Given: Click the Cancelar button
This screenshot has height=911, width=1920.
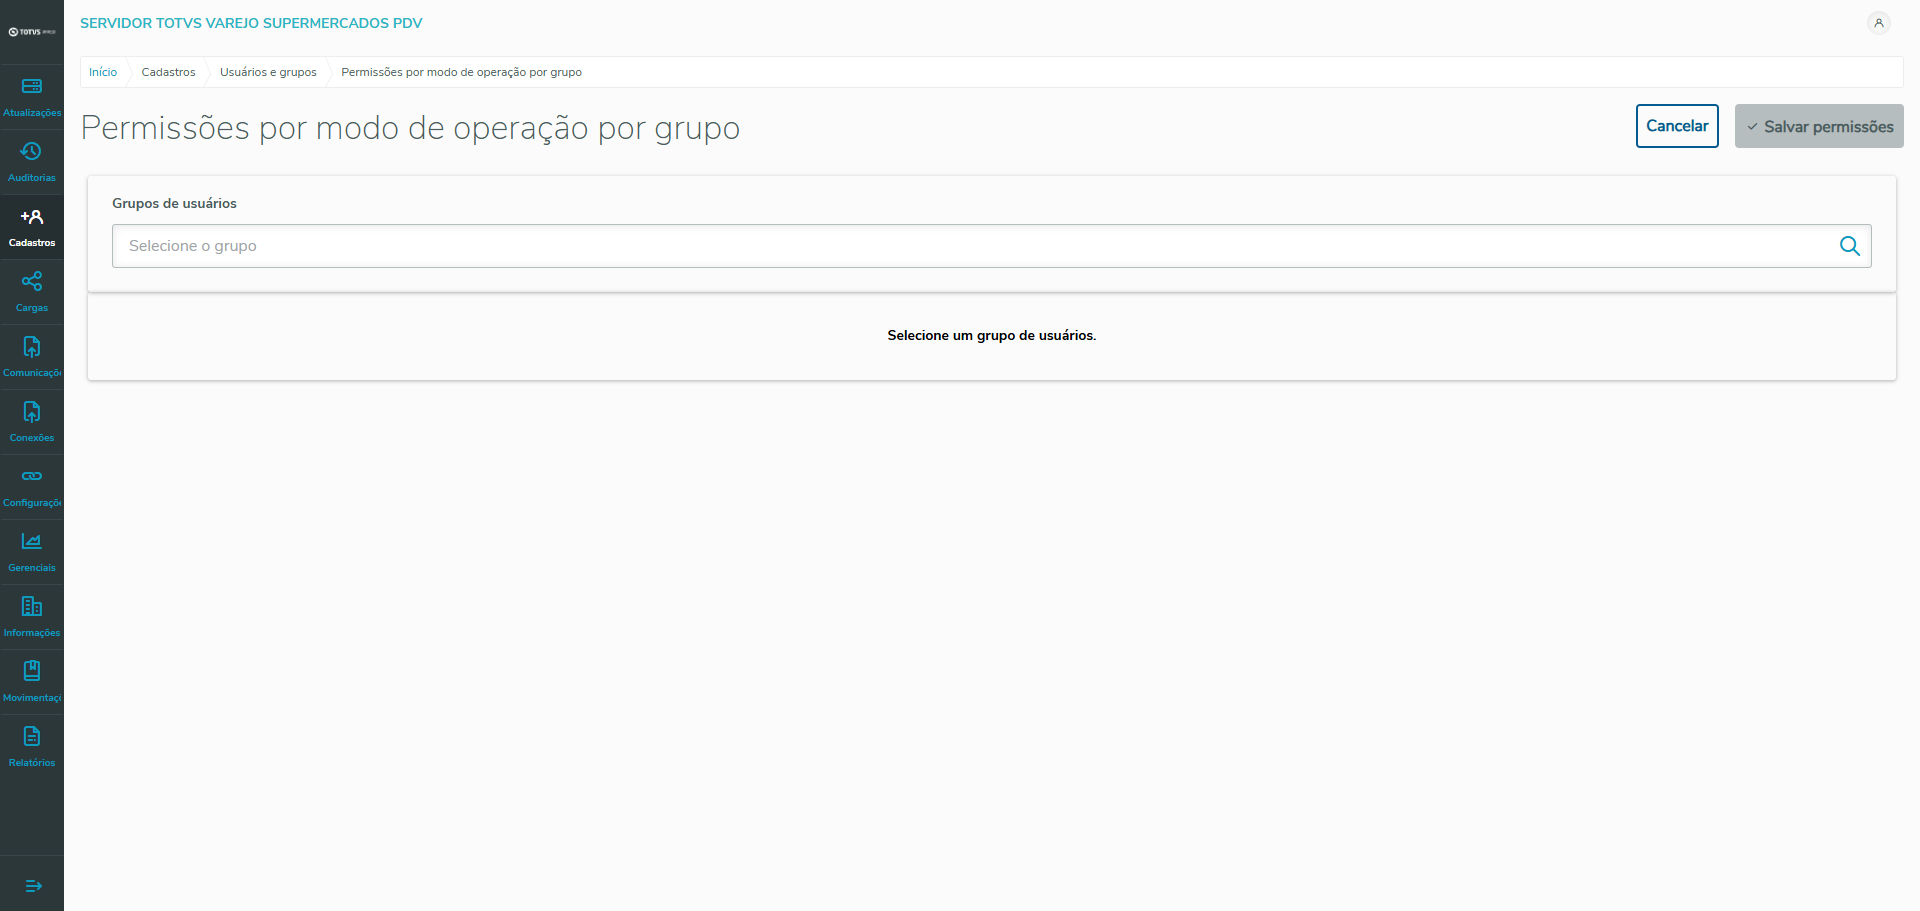Looking at the screenshot, I should pos(1677,126).
